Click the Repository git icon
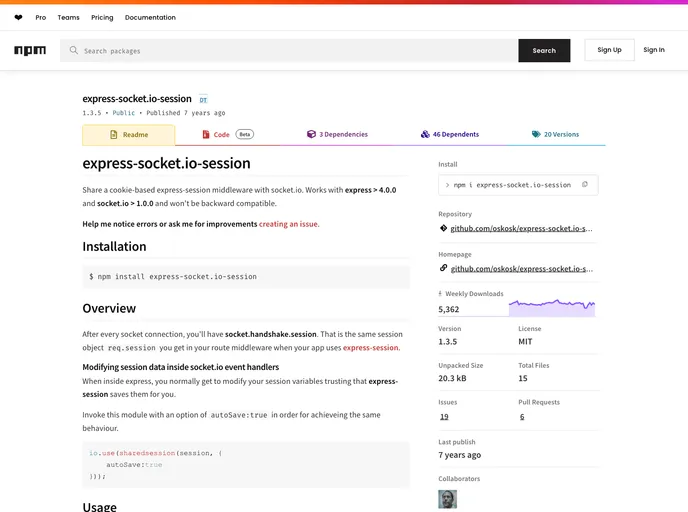 click(x=443, y=228)
